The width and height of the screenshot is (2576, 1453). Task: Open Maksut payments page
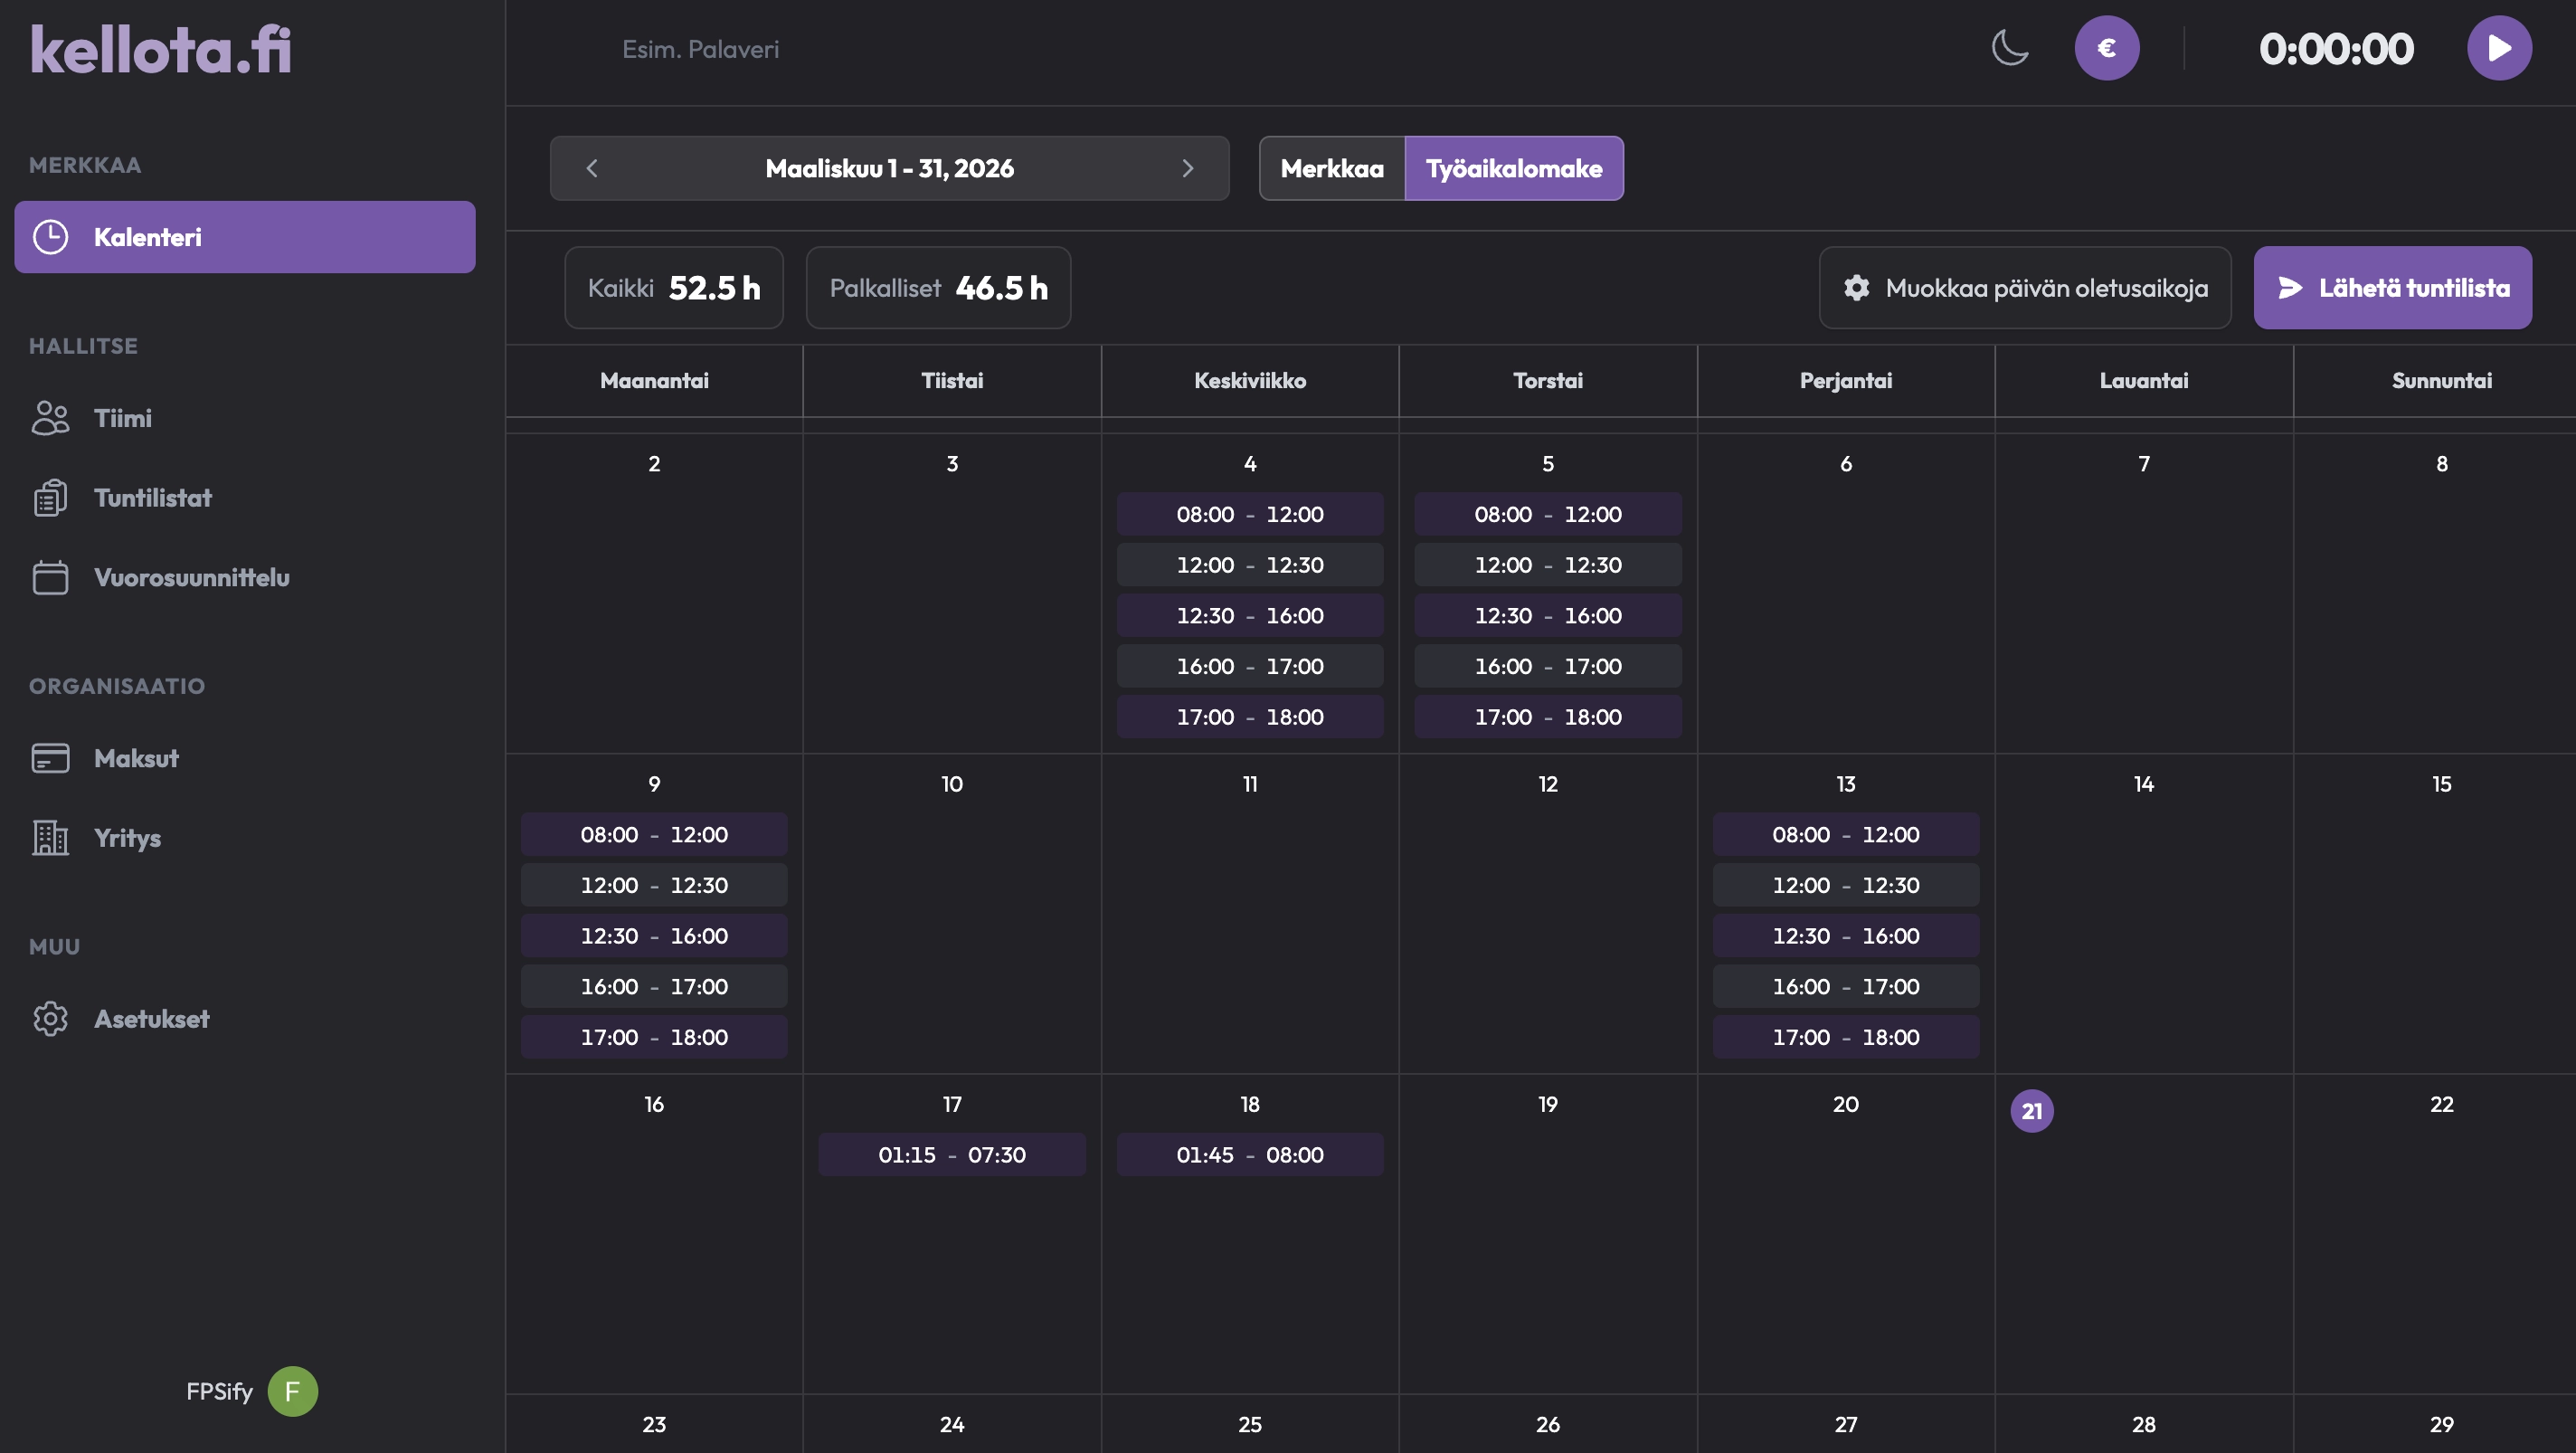[x=136, y=758]
